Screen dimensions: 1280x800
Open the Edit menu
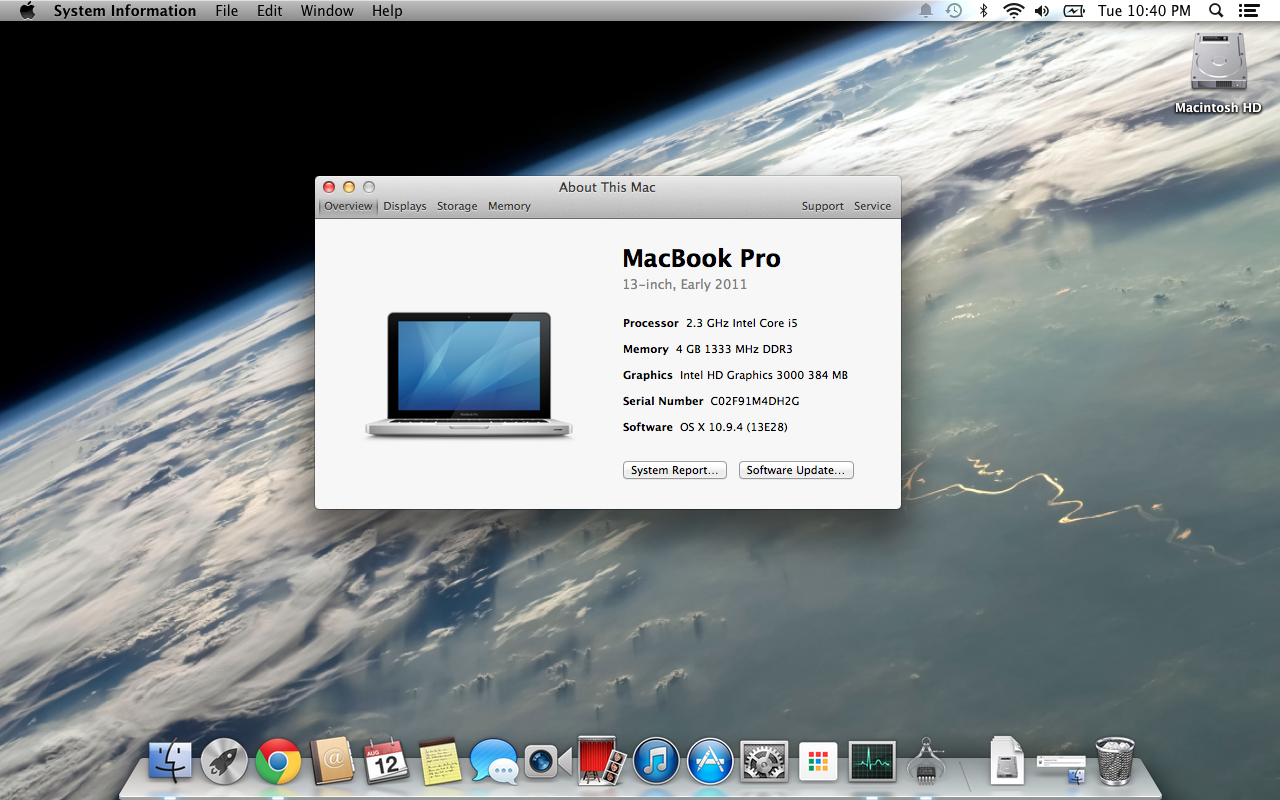pyautogui.click(x=269, y=11)
